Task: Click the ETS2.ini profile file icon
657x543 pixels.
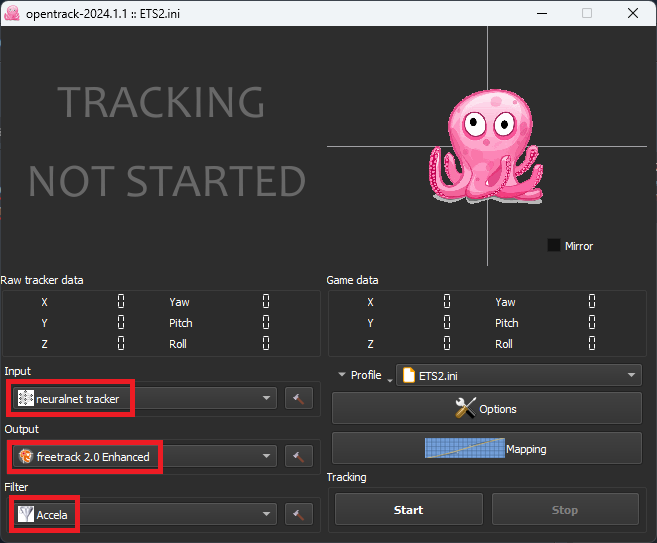Action: [409, 375]
